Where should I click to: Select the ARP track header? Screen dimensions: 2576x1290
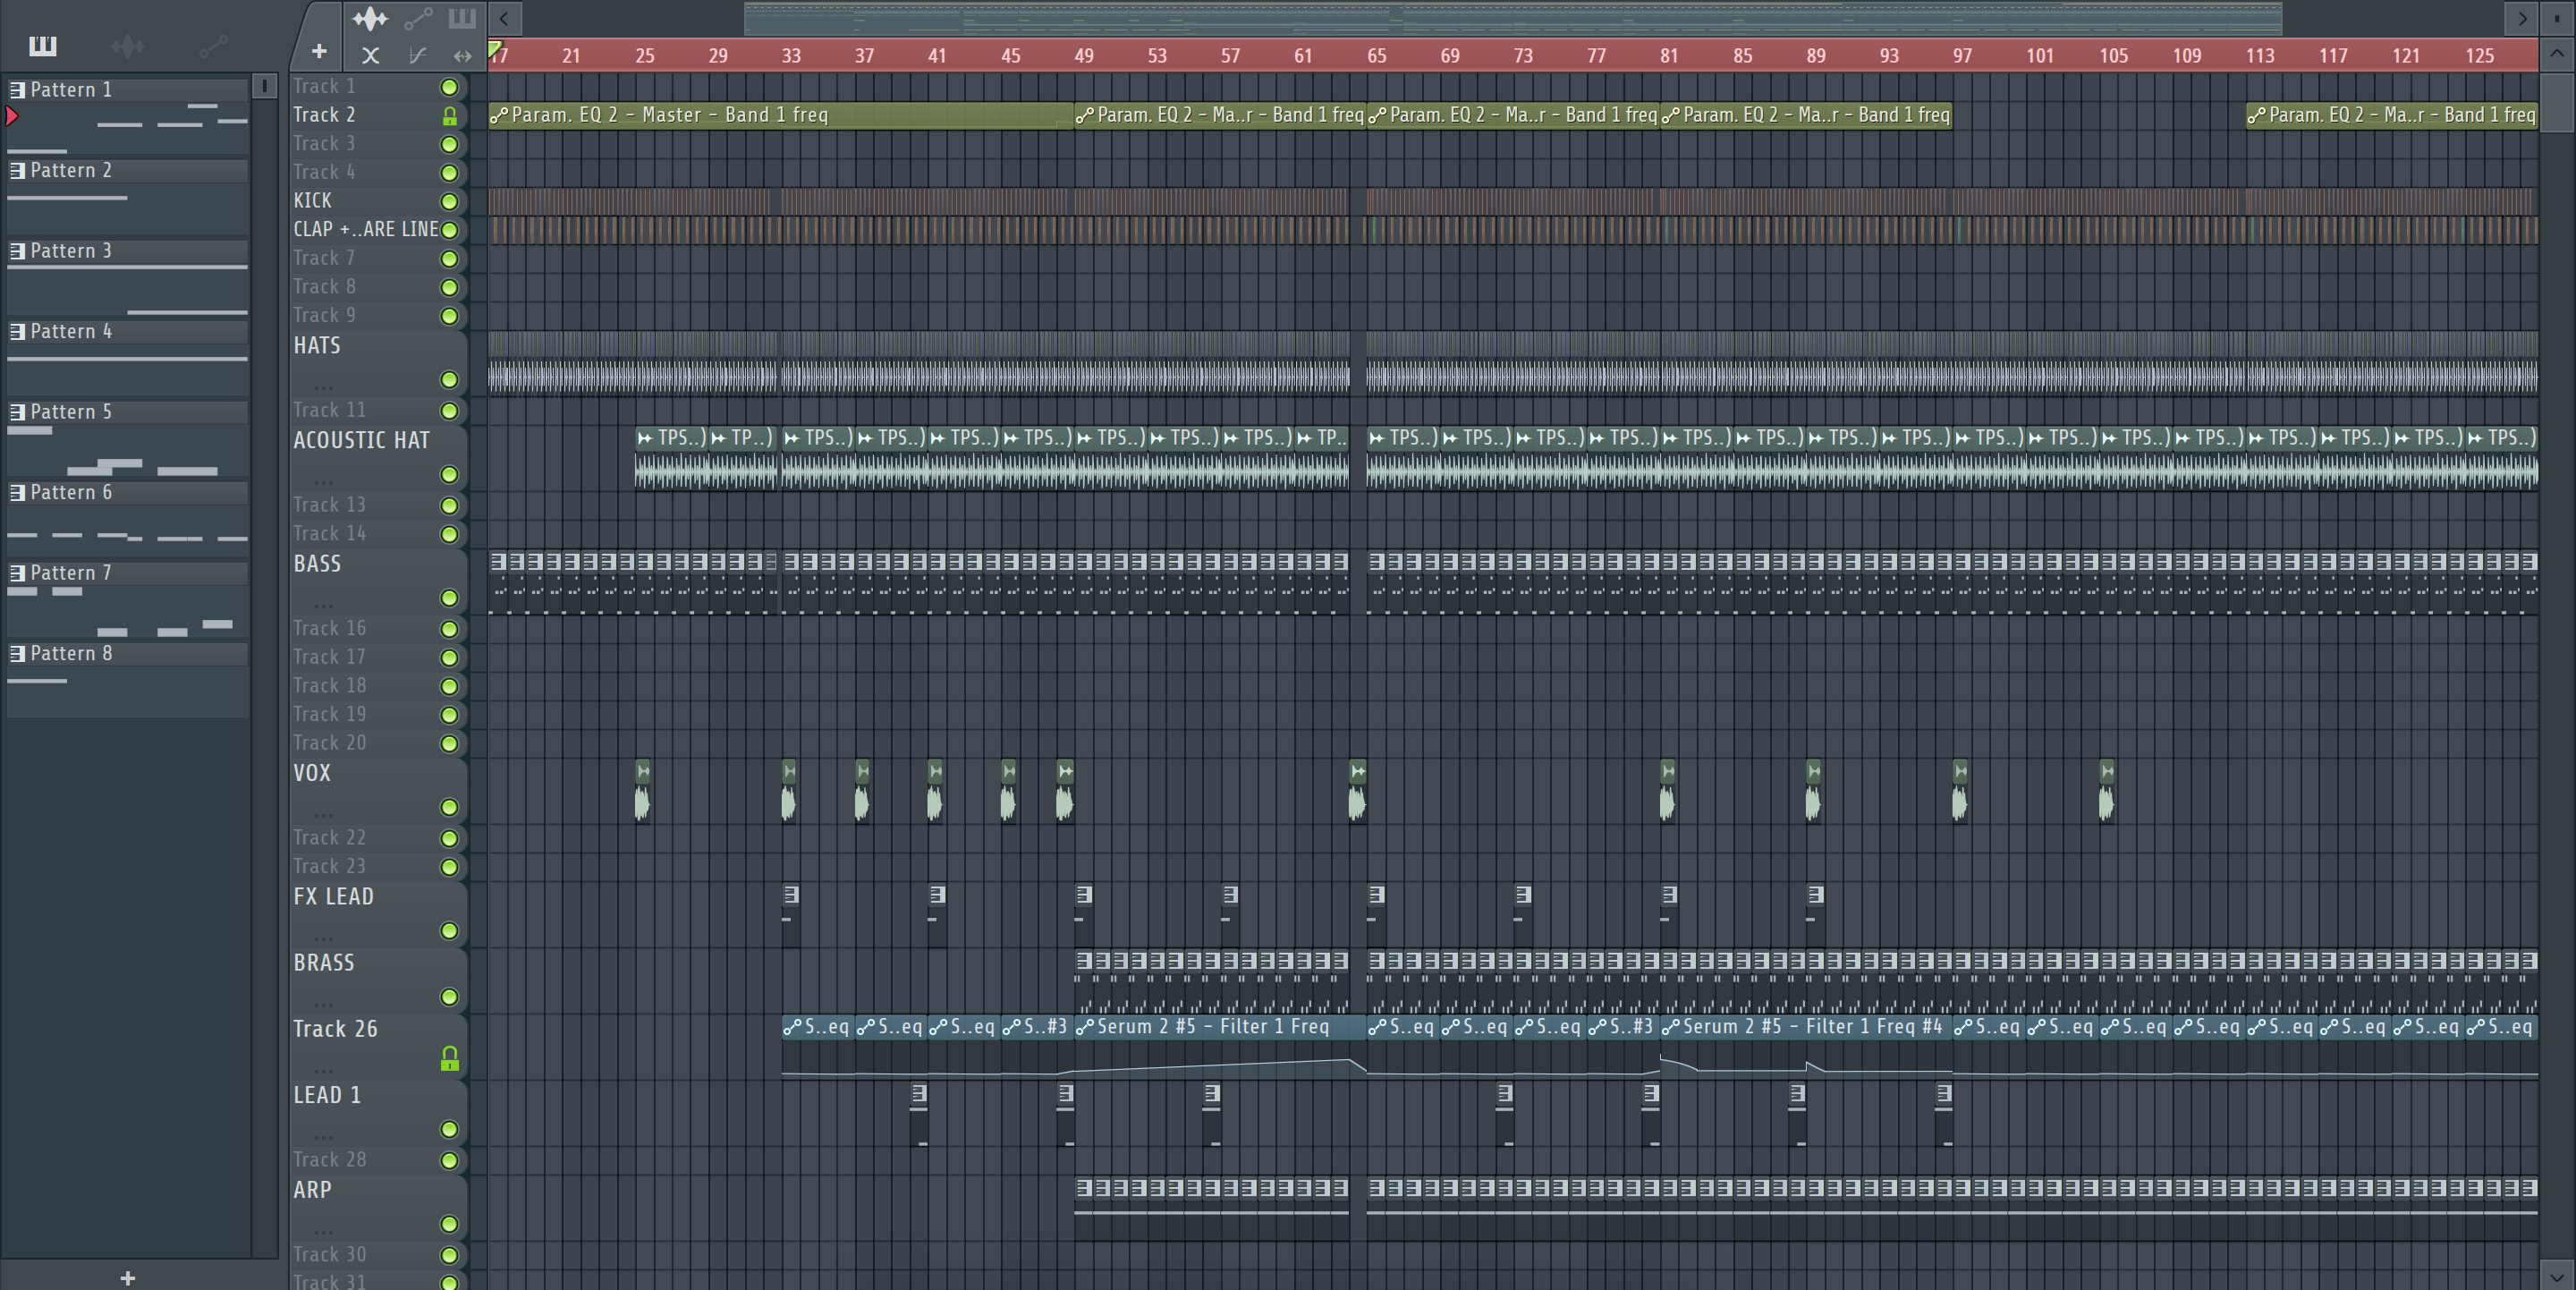[x=378, y=1207]
